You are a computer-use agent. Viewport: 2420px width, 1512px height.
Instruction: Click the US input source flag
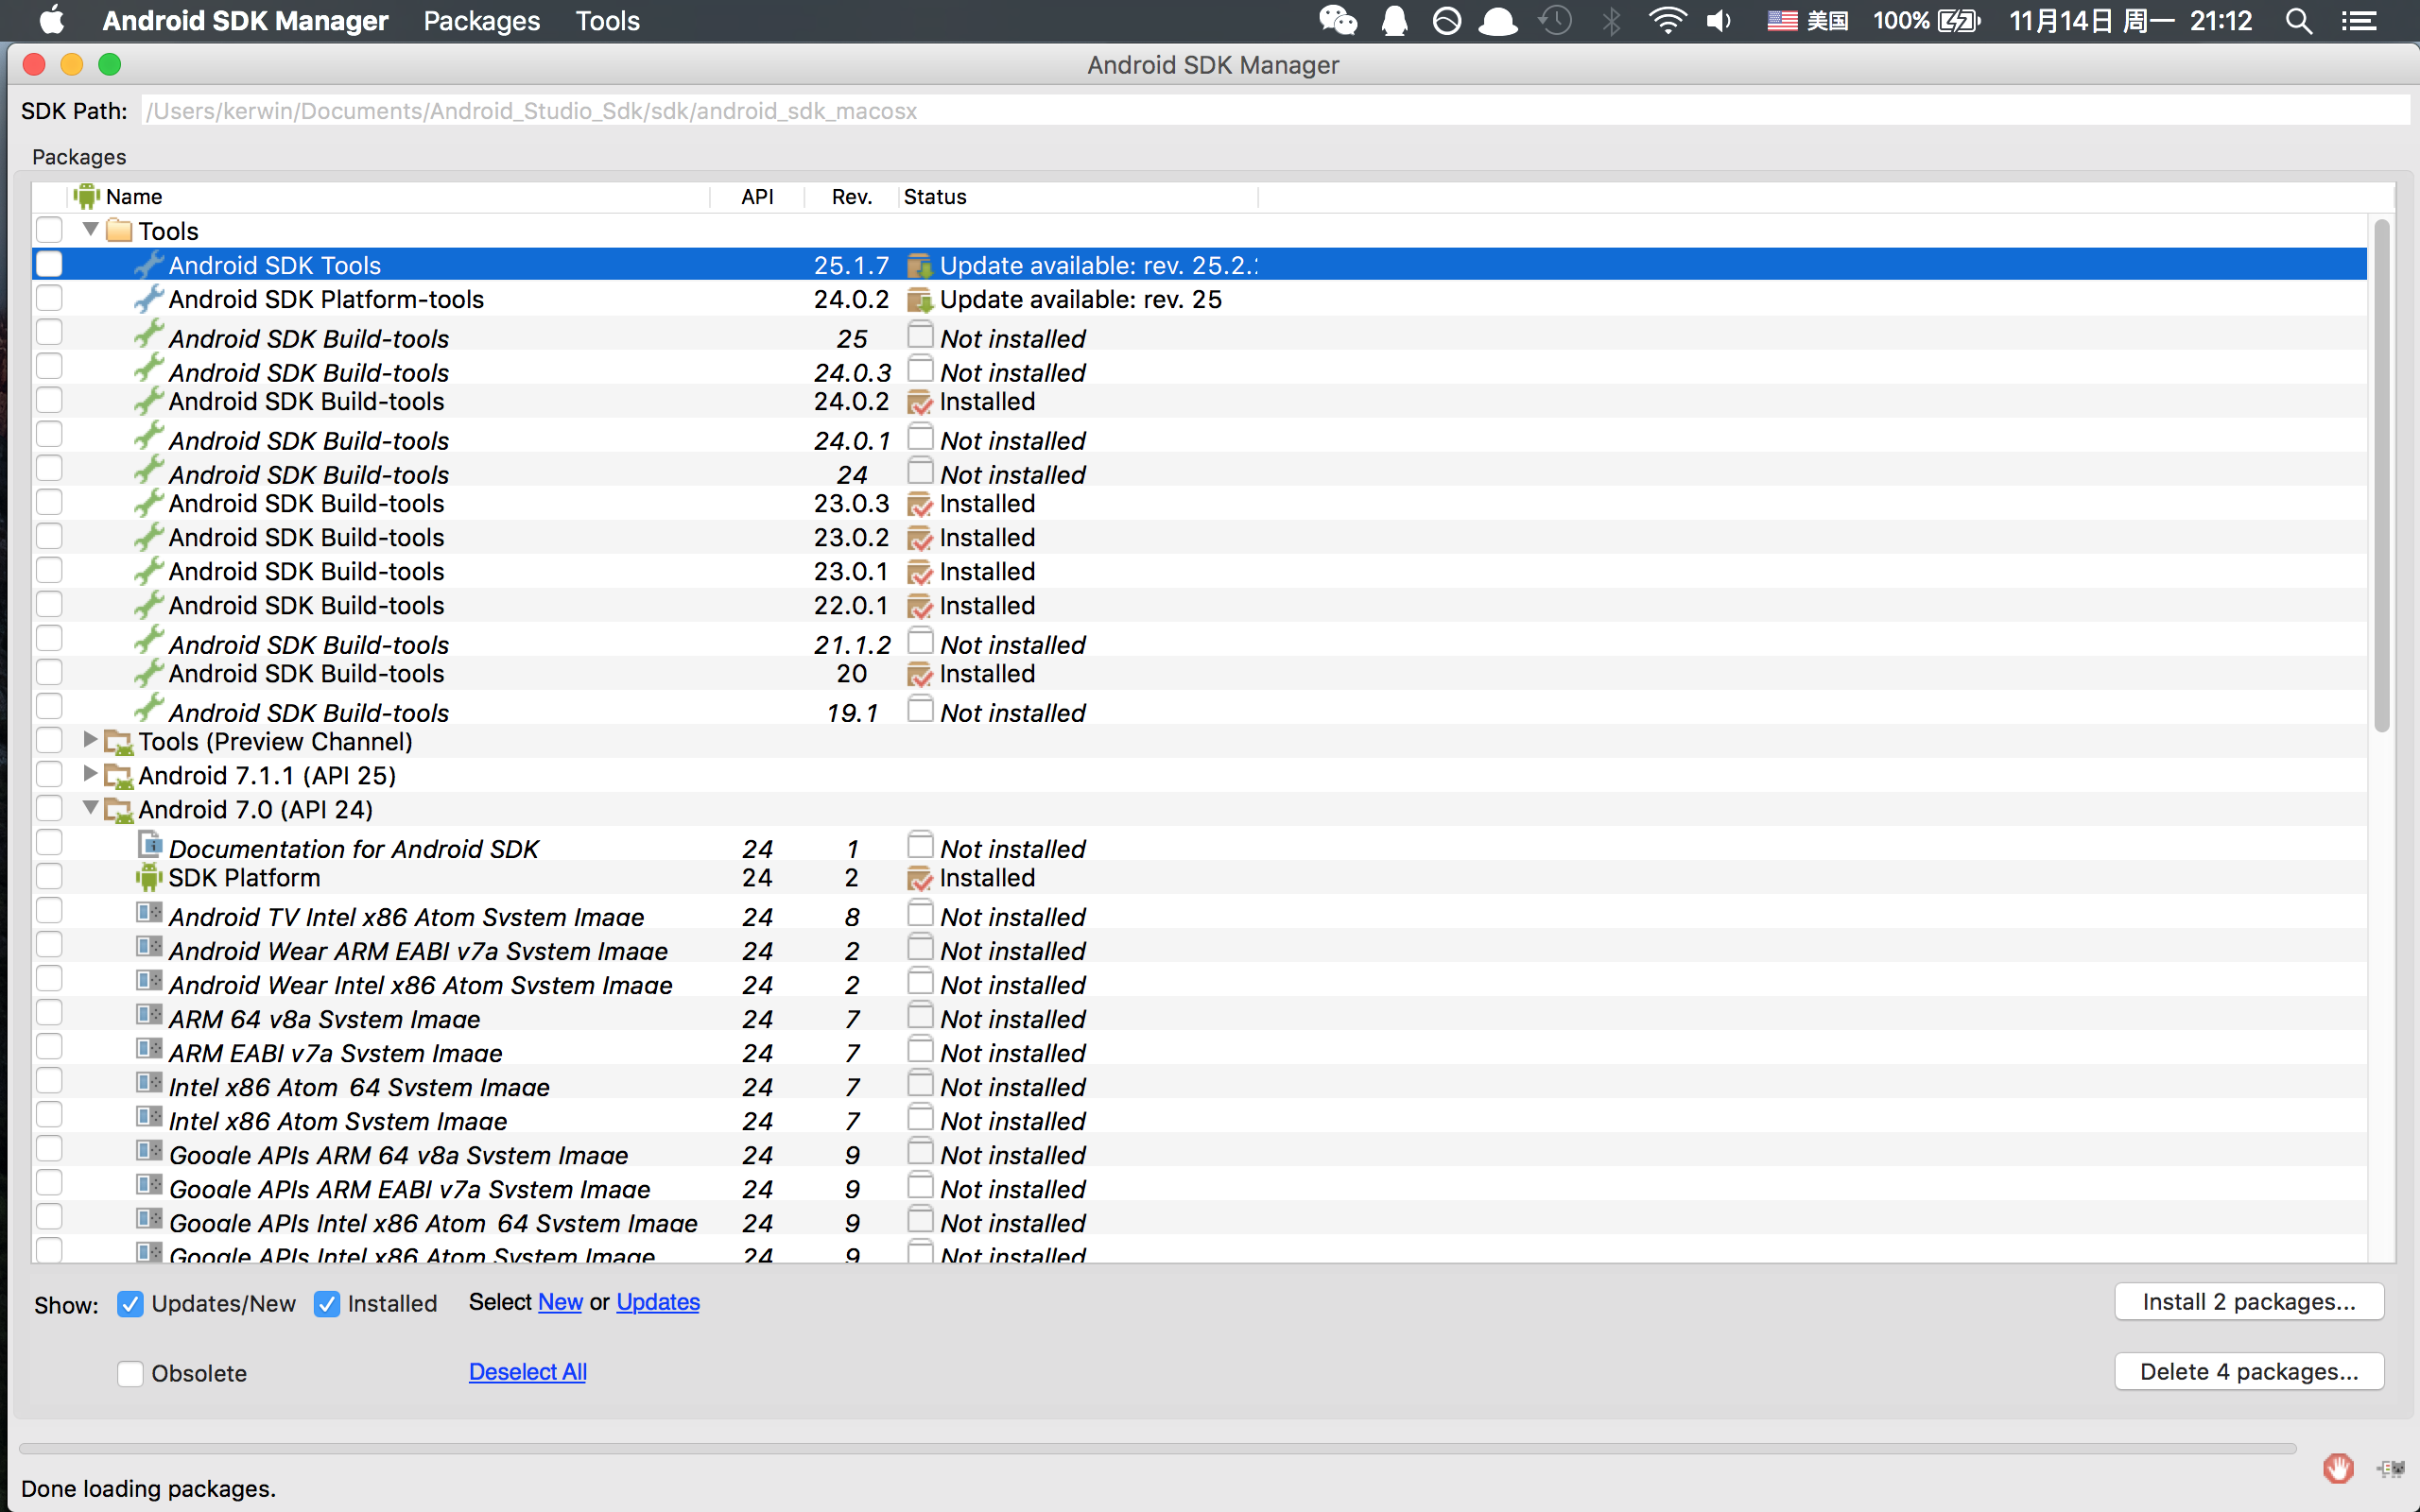(x=1782, y=21)
